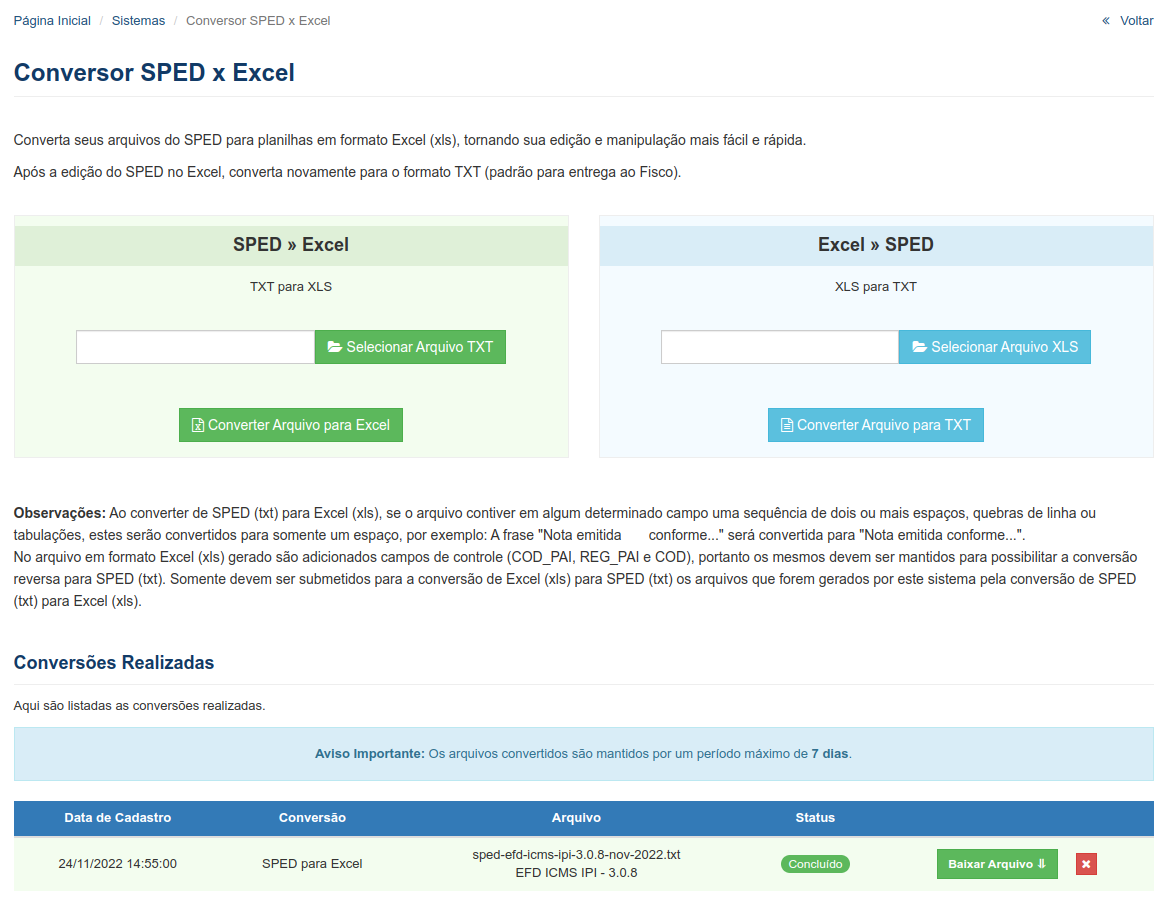Click Converter Arquivo para TXT button
This screenshot has width=1168, height=916.
coord(876,425)
